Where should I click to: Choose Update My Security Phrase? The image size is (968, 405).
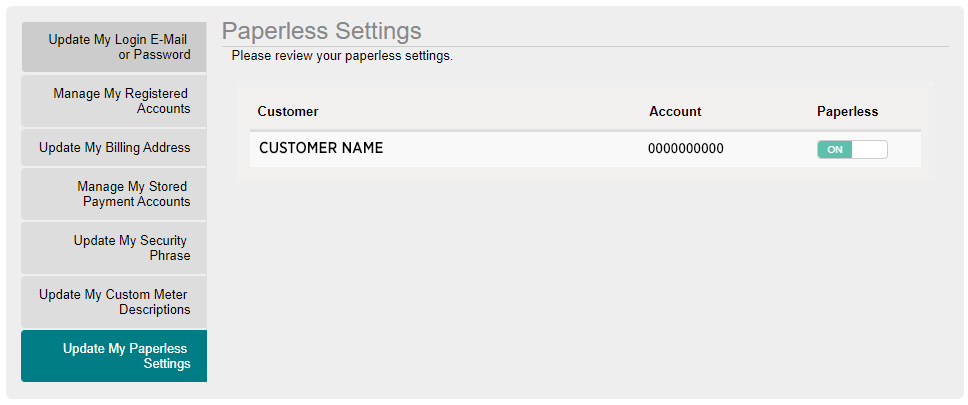tap(114, 248)
